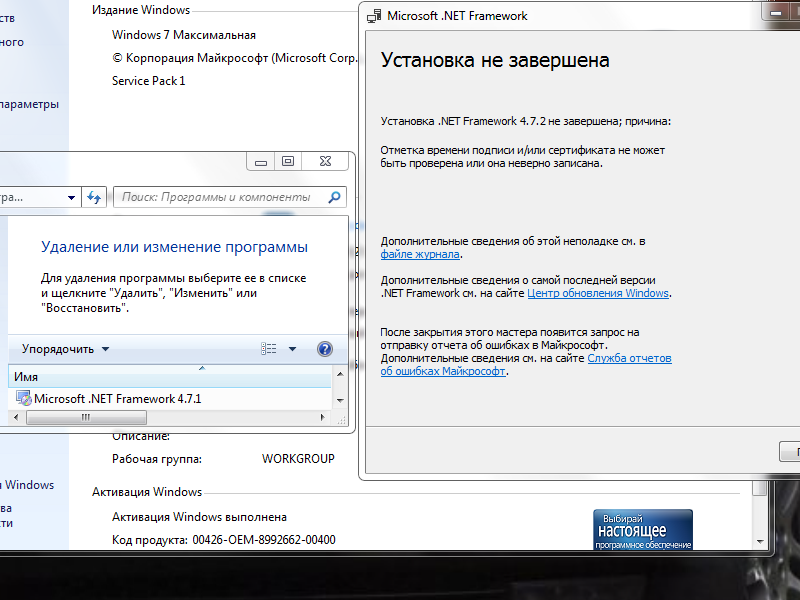The image size is (800, 600).
Task: Expand the address bar history dropdown arrow
Action: (71, 197)
